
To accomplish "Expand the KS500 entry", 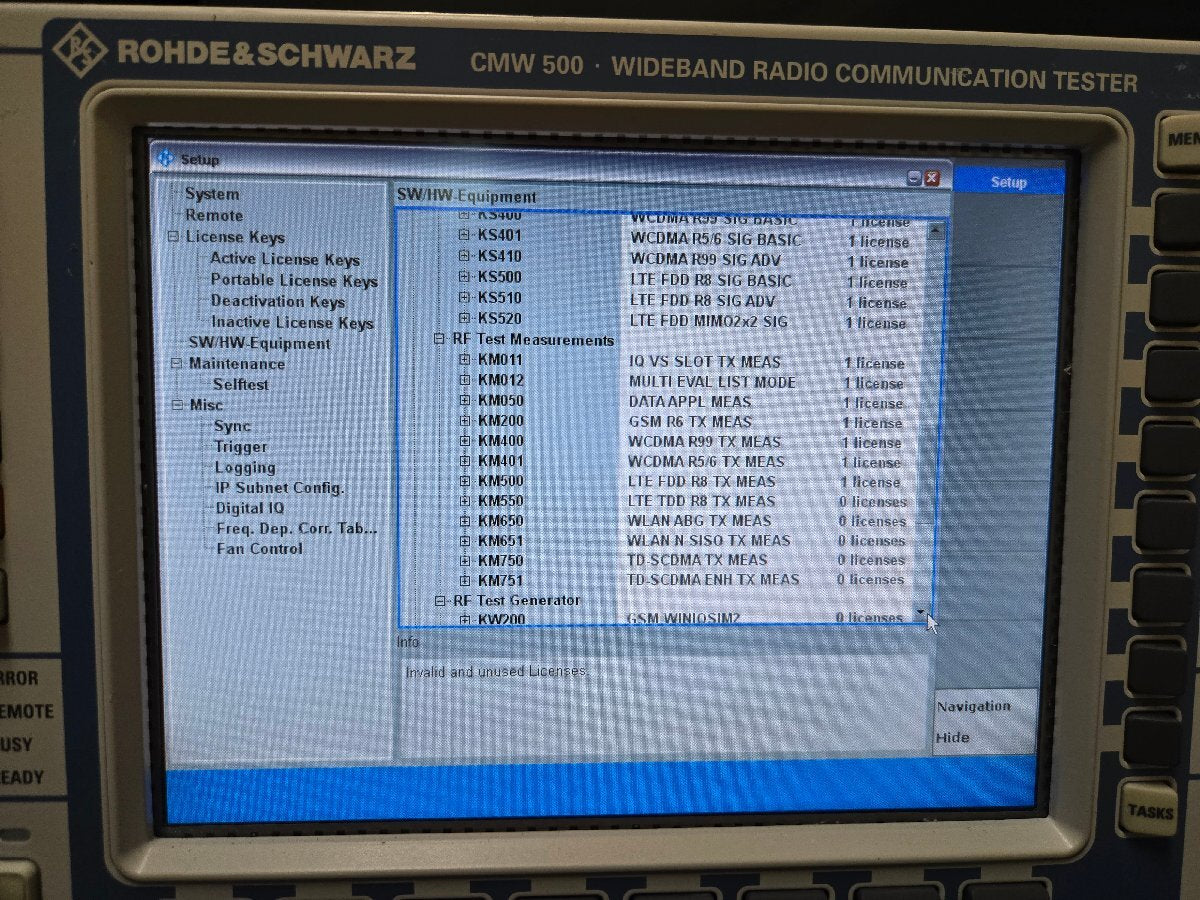I will [x=464, y=277].
